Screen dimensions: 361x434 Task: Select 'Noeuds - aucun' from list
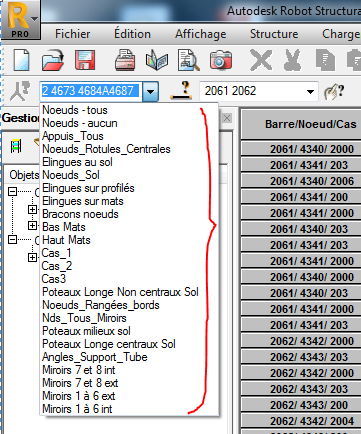pyautogui.click(x=129, y=123)
